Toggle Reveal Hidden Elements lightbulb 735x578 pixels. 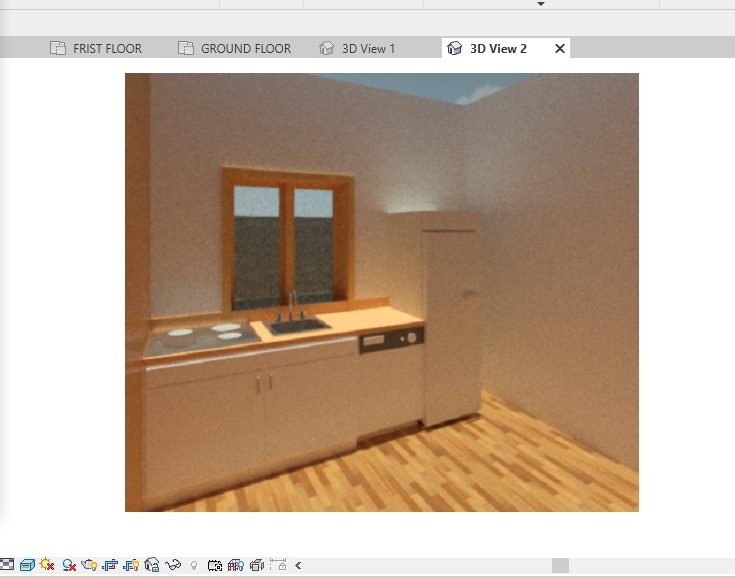(194, 565)
